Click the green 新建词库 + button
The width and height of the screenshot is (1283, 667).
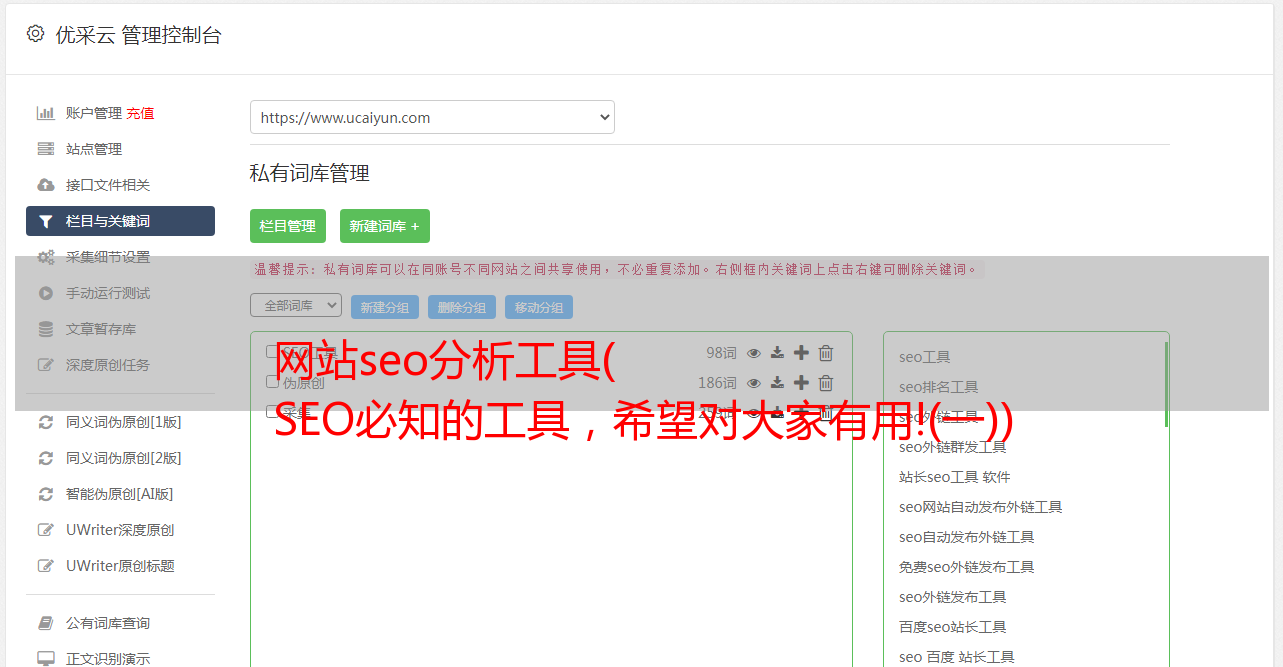[x=385, y=226]
